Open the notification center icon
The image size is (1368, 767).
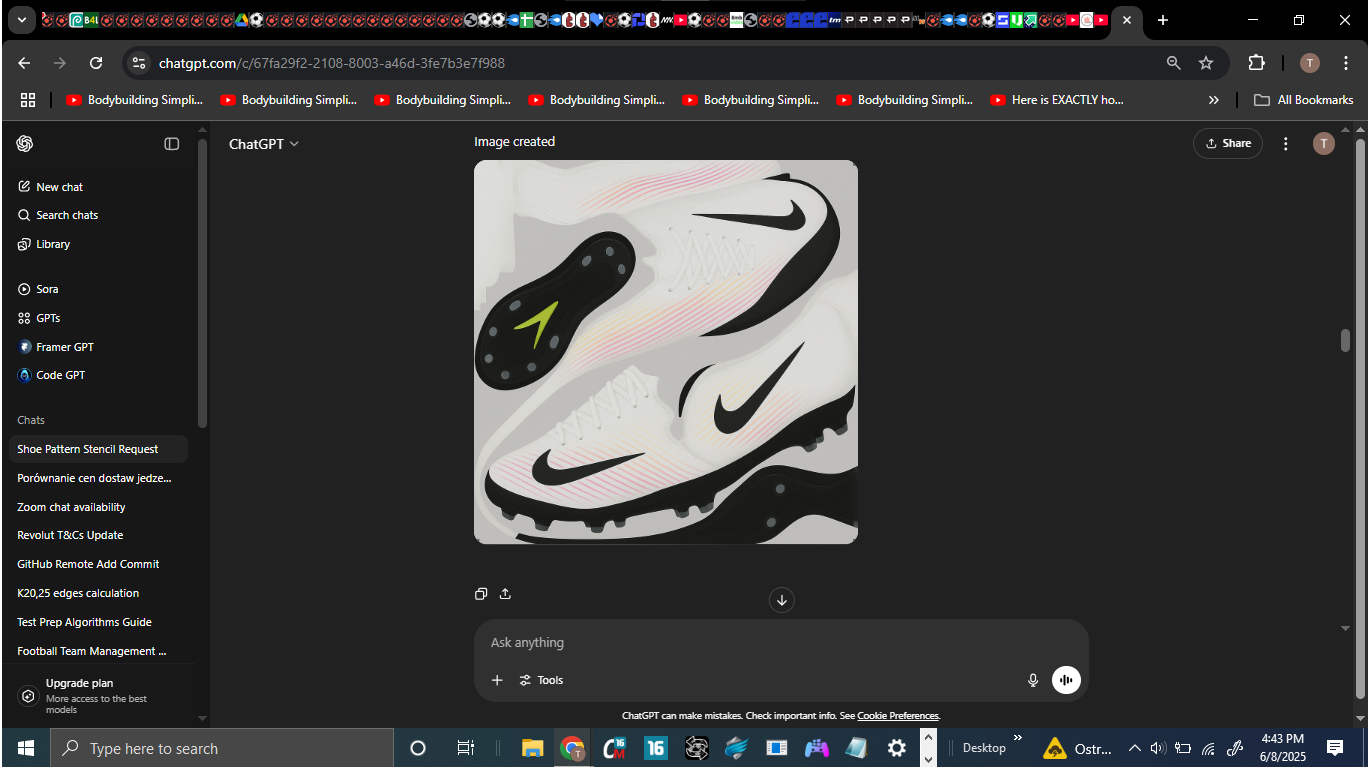pyautogui.click(x=1335, y=748)
